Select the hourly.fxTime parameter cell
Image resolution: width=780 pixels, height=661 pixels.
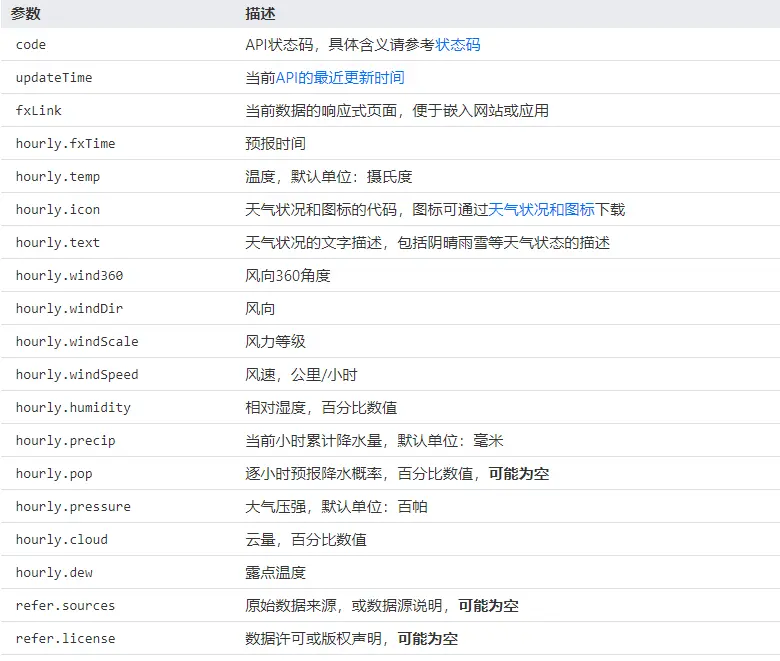(x=65, y=144)
